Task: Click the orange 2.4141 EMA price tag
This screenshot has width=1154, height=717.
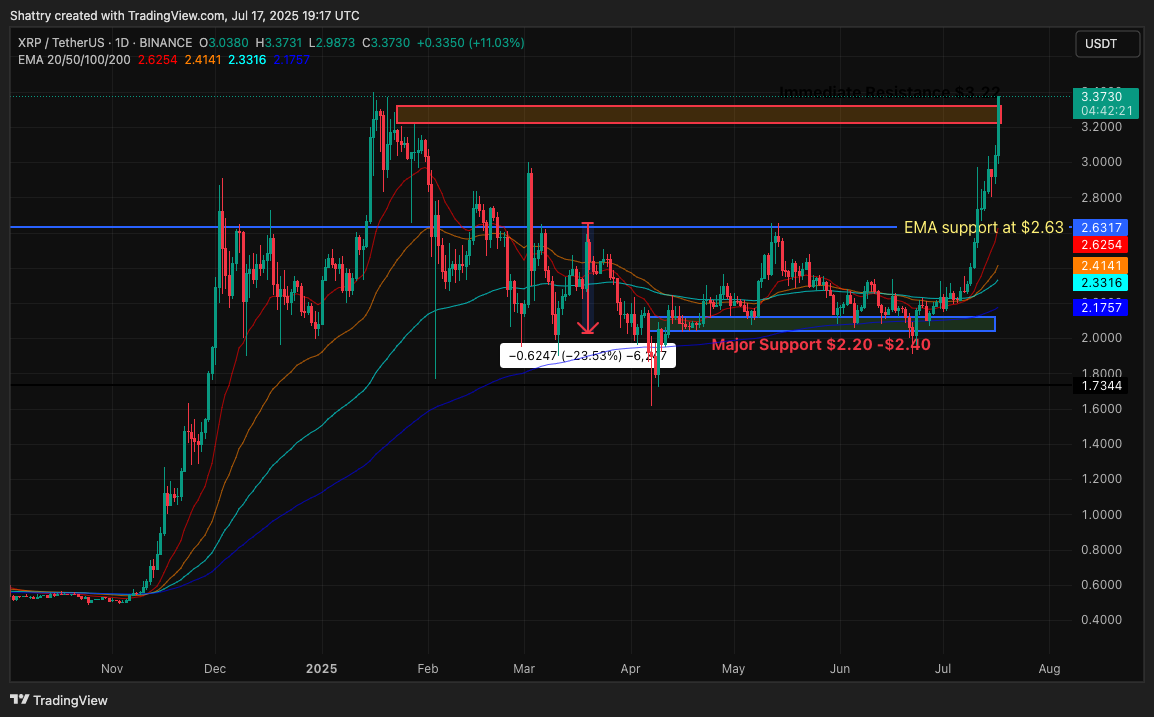Action: 1099,265
